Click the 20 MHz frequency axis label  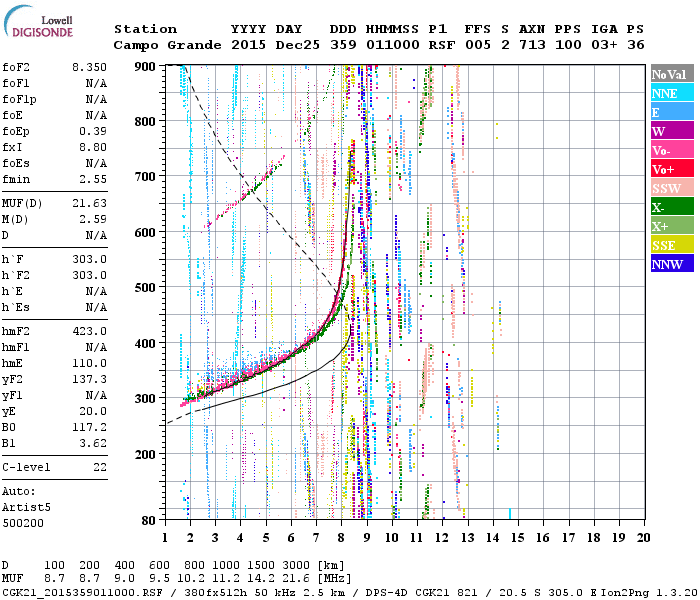[x=643, y=538]
